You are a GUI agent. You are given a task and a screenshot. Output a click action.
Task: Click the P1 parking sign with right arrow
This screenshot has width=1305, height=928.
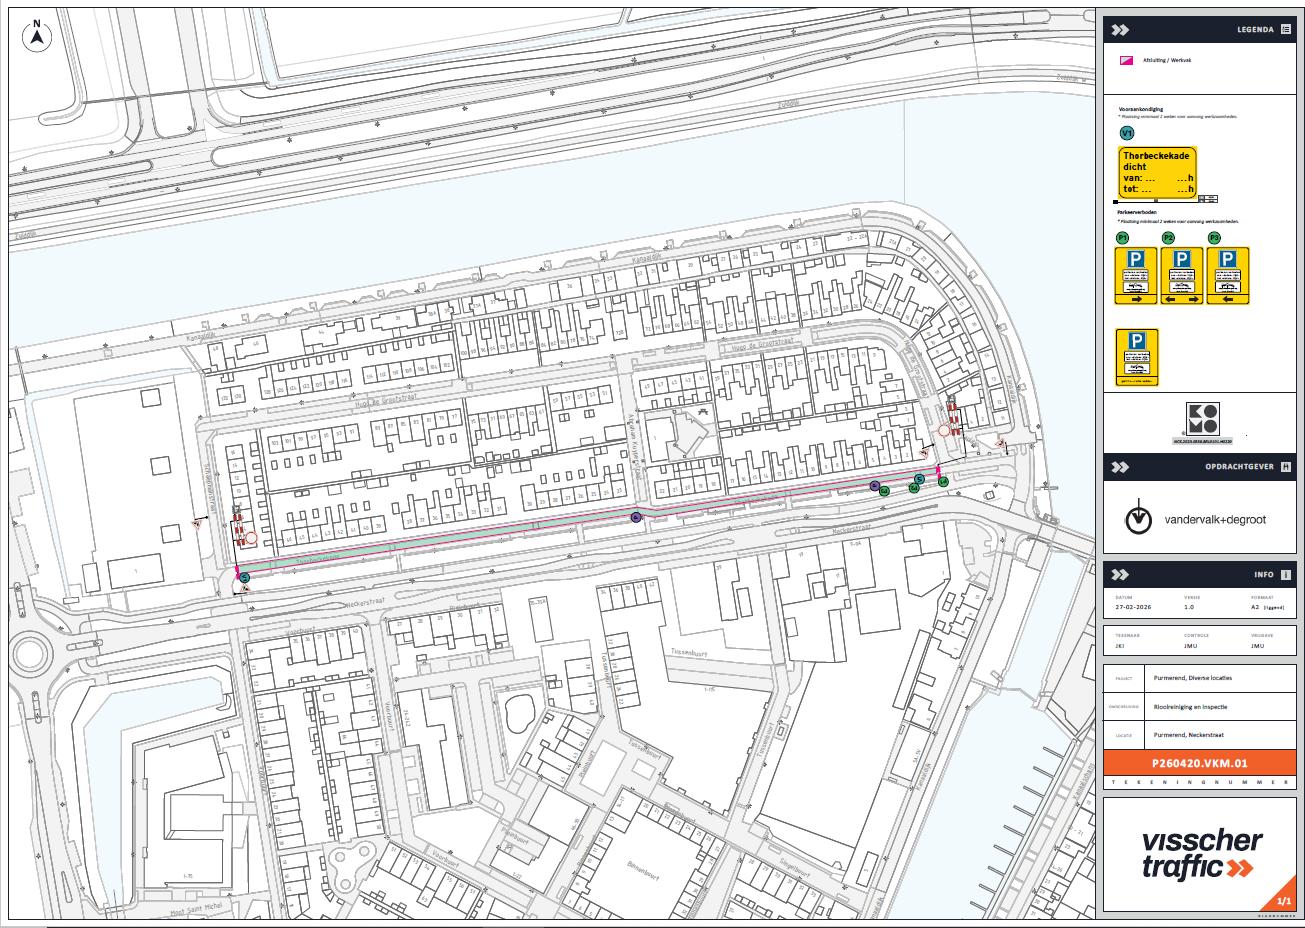coord(1136,276)
